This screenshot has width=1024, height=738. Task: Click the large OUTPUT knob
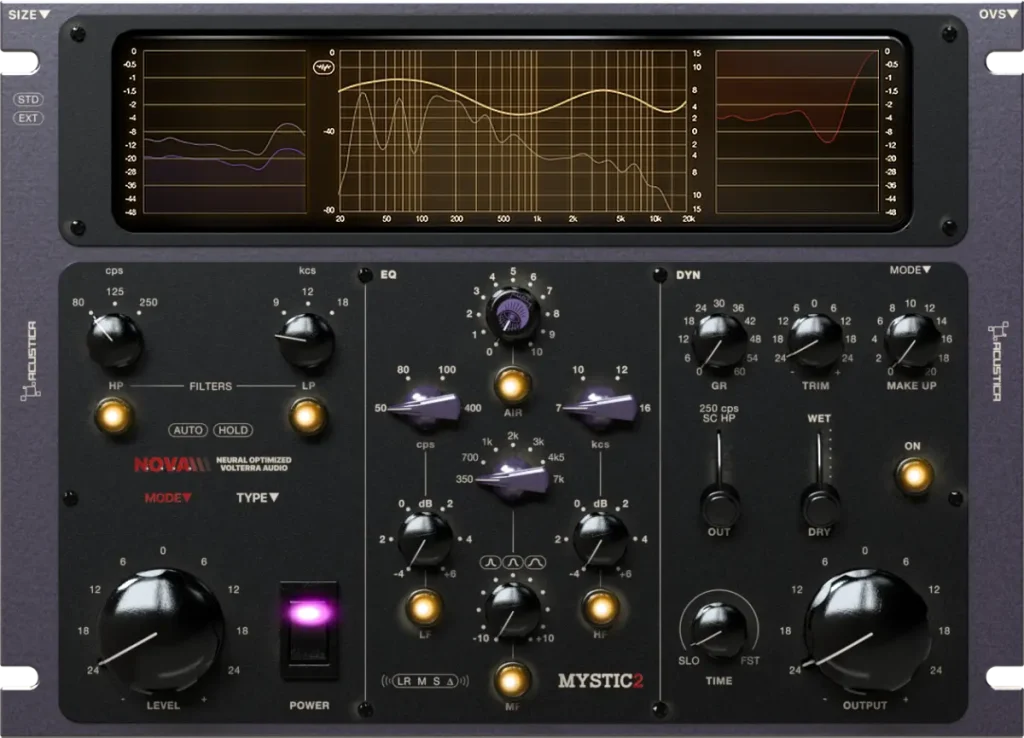tap(865, 632)
